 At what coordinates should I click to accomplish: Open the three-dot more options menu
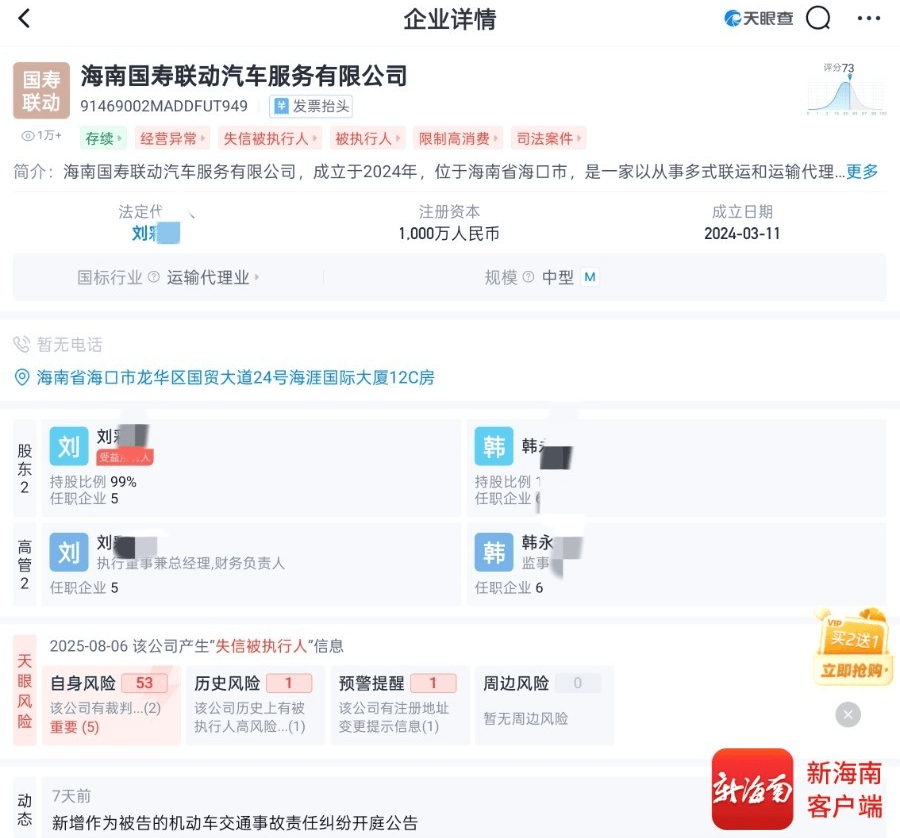point(868,19)
